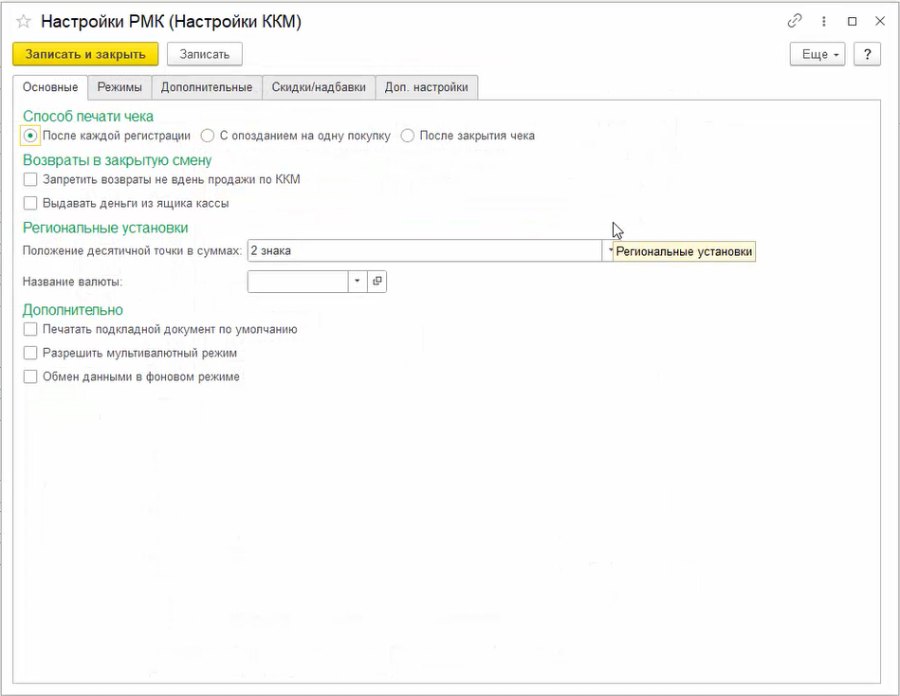Tick 'Печатать подкладной документ по умолчанию'

[30, 329]
